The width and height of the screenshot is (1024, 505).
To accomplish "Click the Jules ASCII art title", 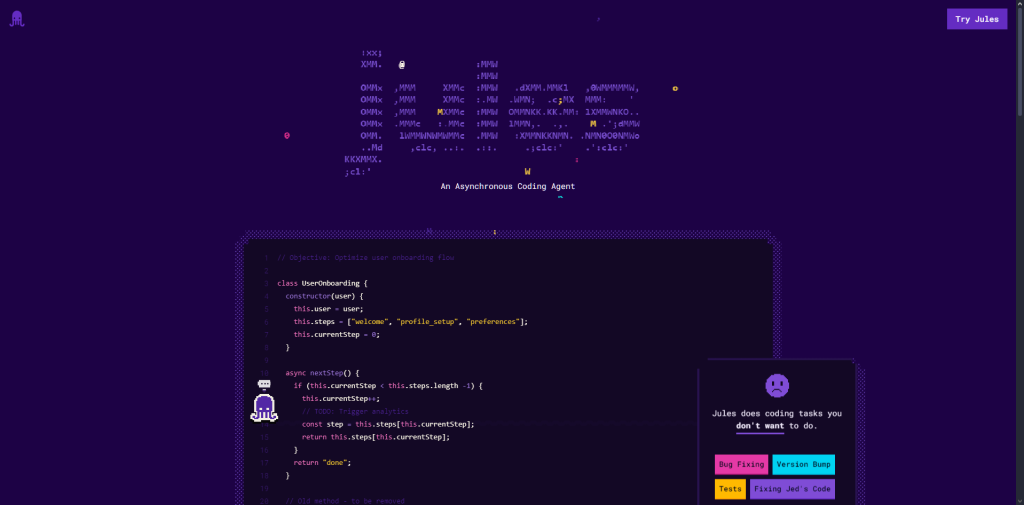I will pos(492,112).
